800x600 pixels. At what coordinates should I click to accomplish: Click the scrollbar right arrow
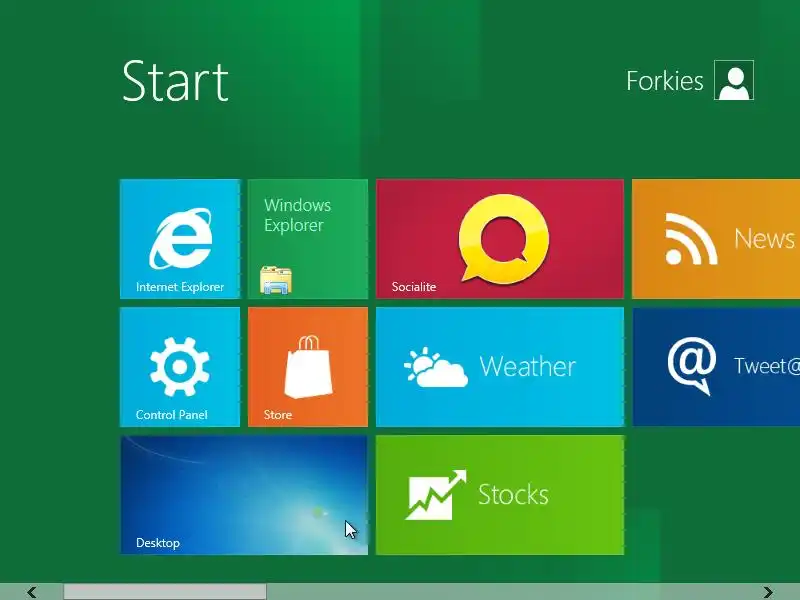click(768, 592)
